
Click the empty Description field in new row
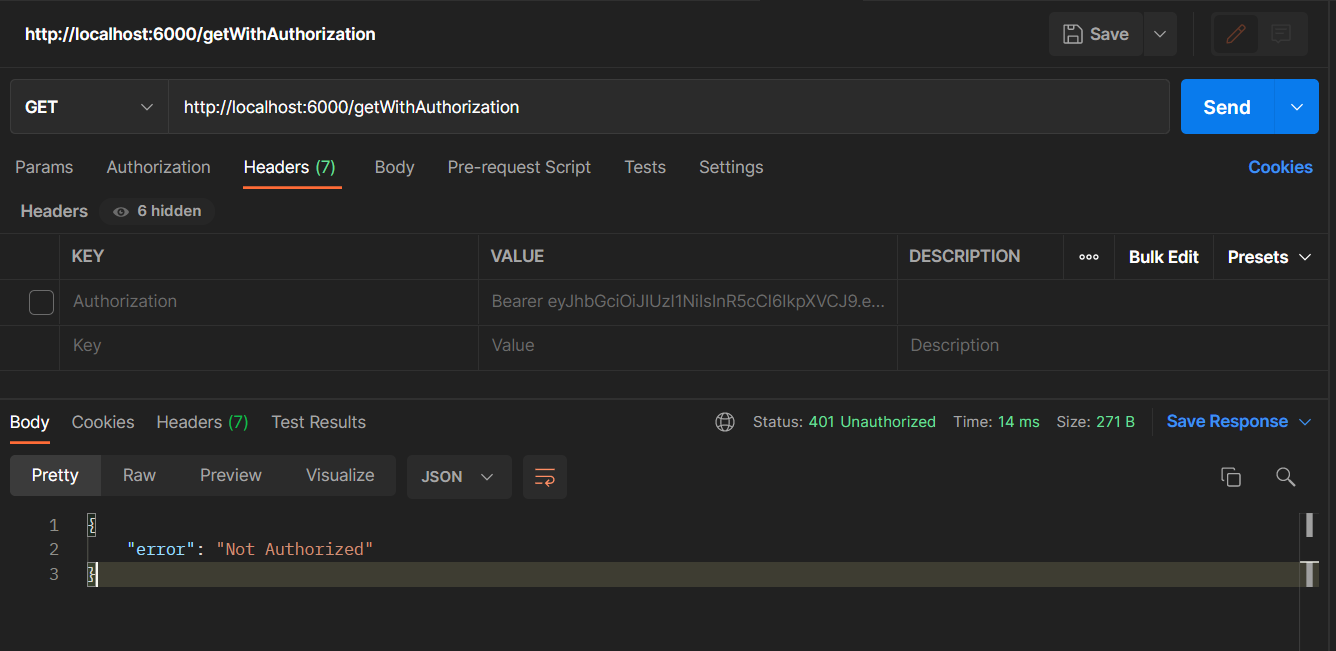[x=1113, y=346]
